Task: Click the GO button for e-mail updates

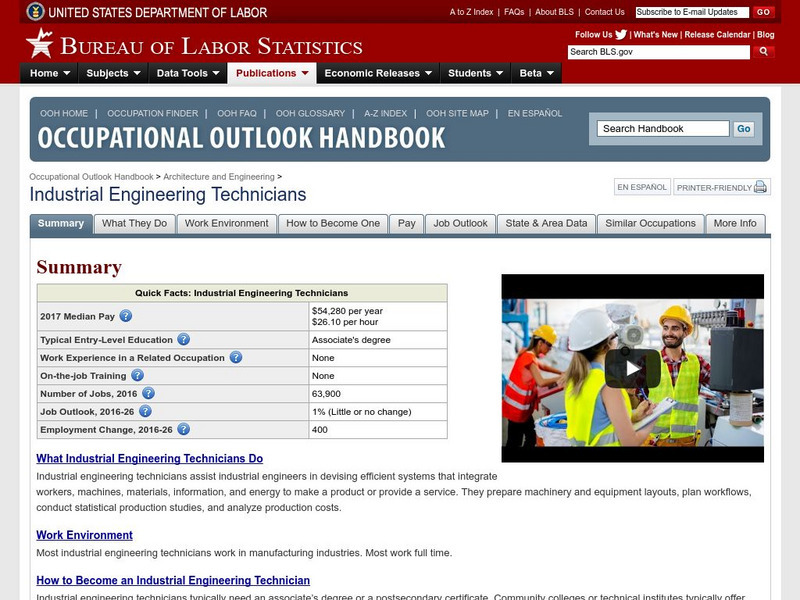Action: point(763,12)
